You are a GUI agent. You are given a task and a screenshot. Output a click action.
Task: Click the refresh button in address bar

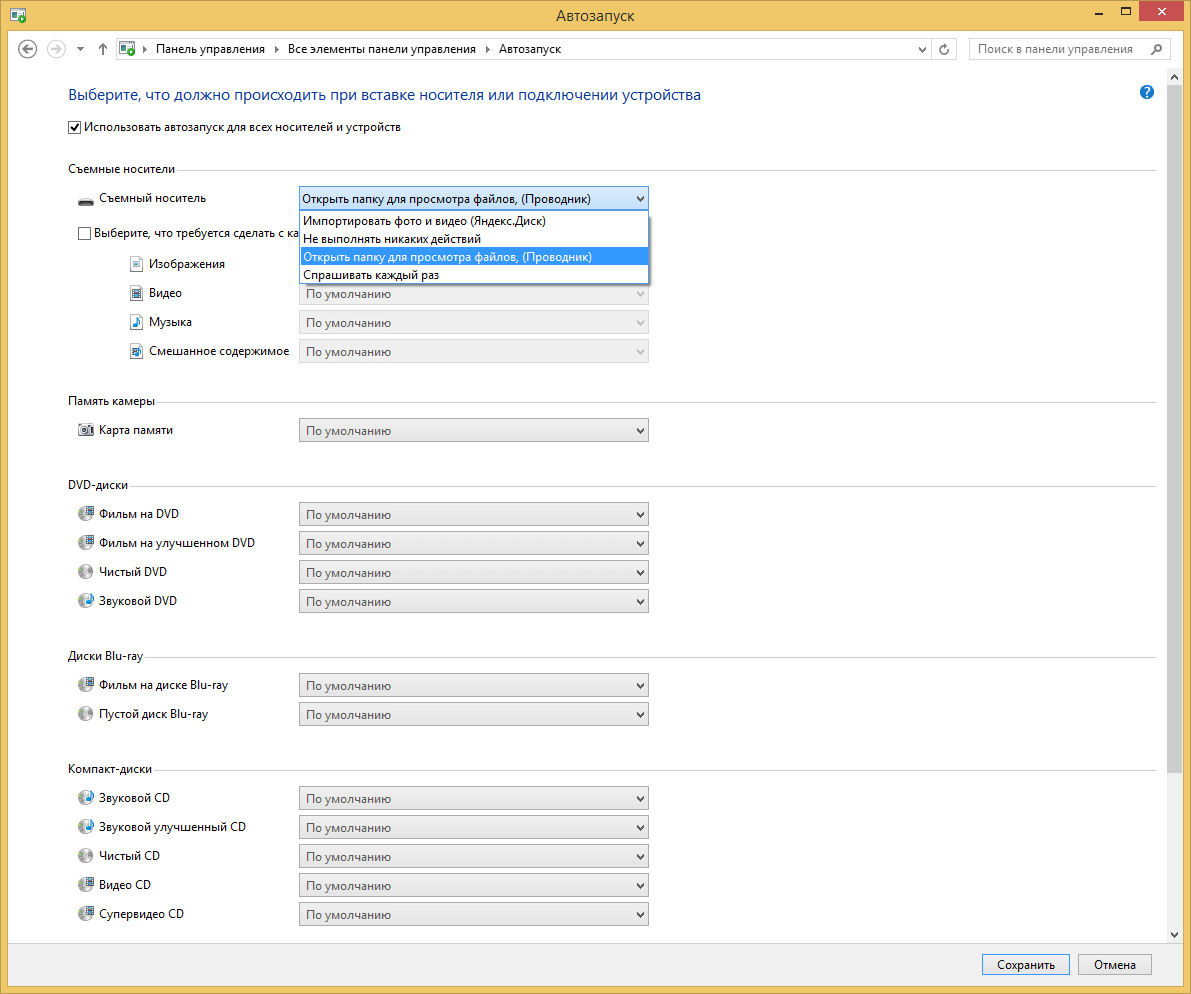point(945,49)
